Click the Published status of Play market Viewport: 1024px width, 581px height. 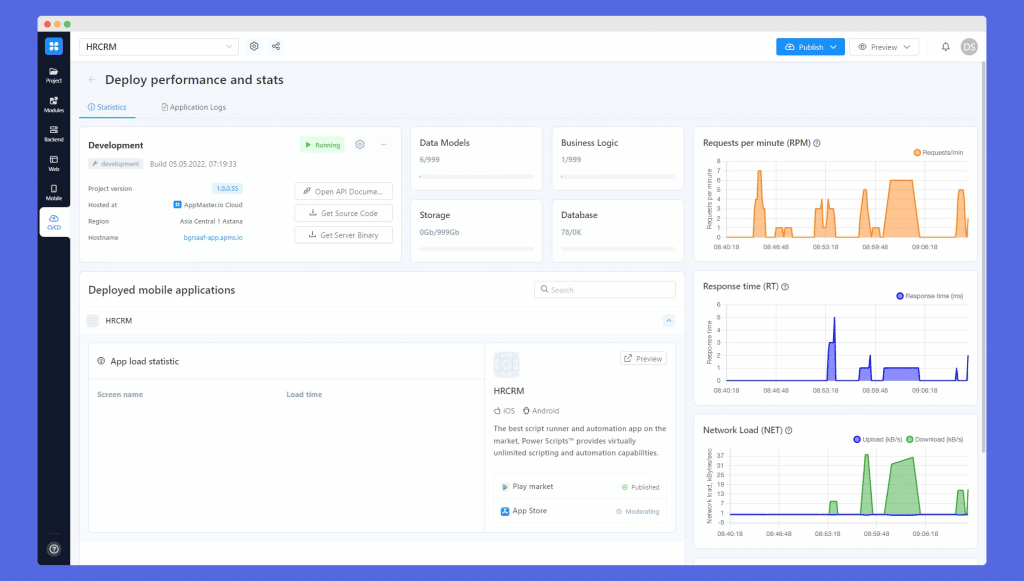[640, 487]
